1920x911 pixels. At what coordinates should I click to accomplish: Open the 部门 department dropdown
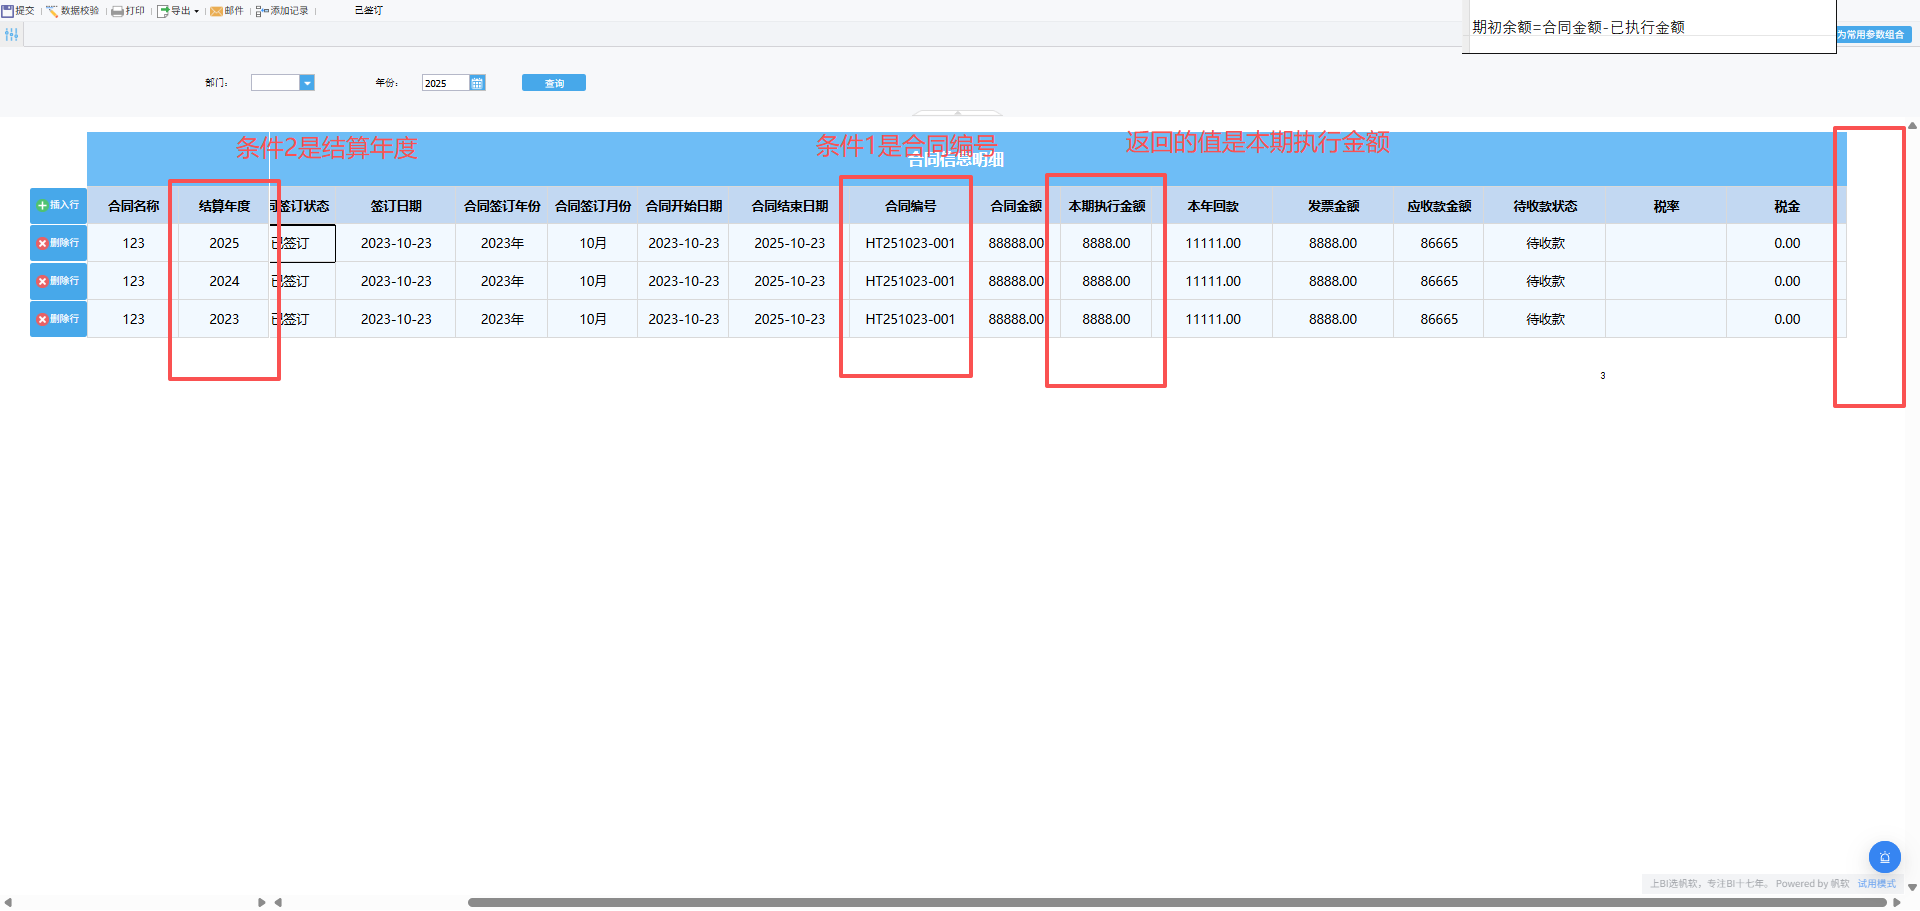coord(307,83)
